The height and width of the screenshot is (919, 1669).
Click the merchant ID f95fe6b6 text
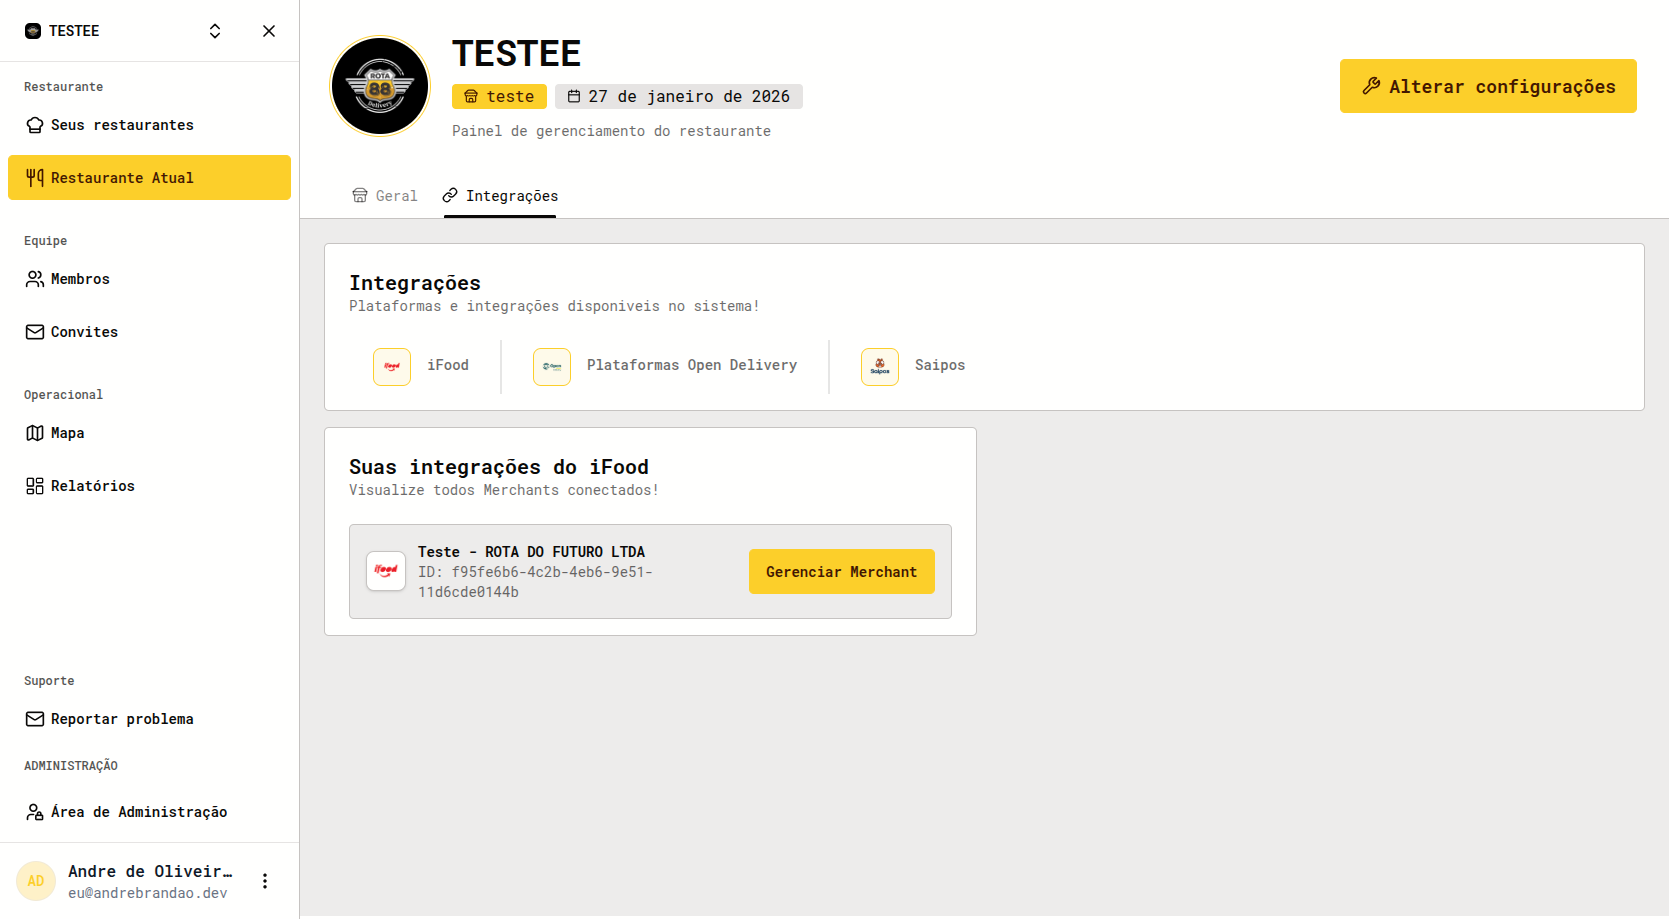tap(535, 582)
